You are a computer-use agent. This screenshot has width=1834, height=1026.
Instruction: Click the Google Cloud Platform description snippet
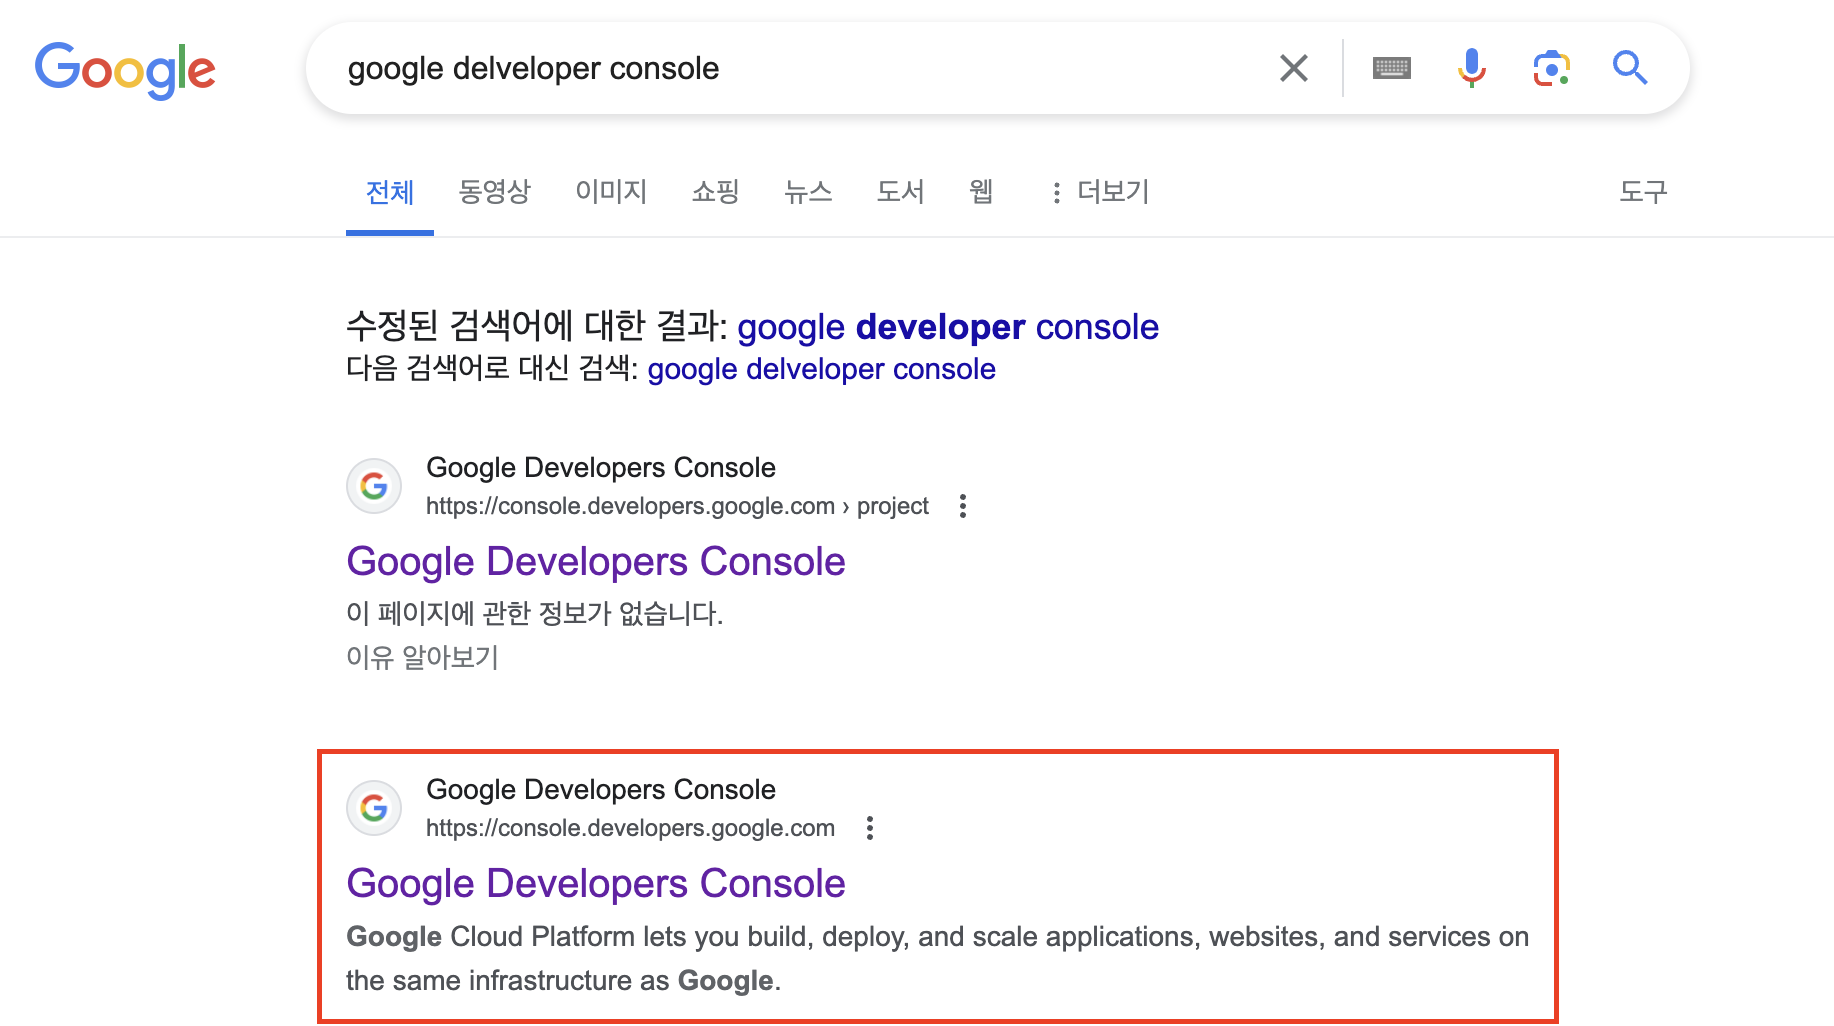(x=937, y=958)
